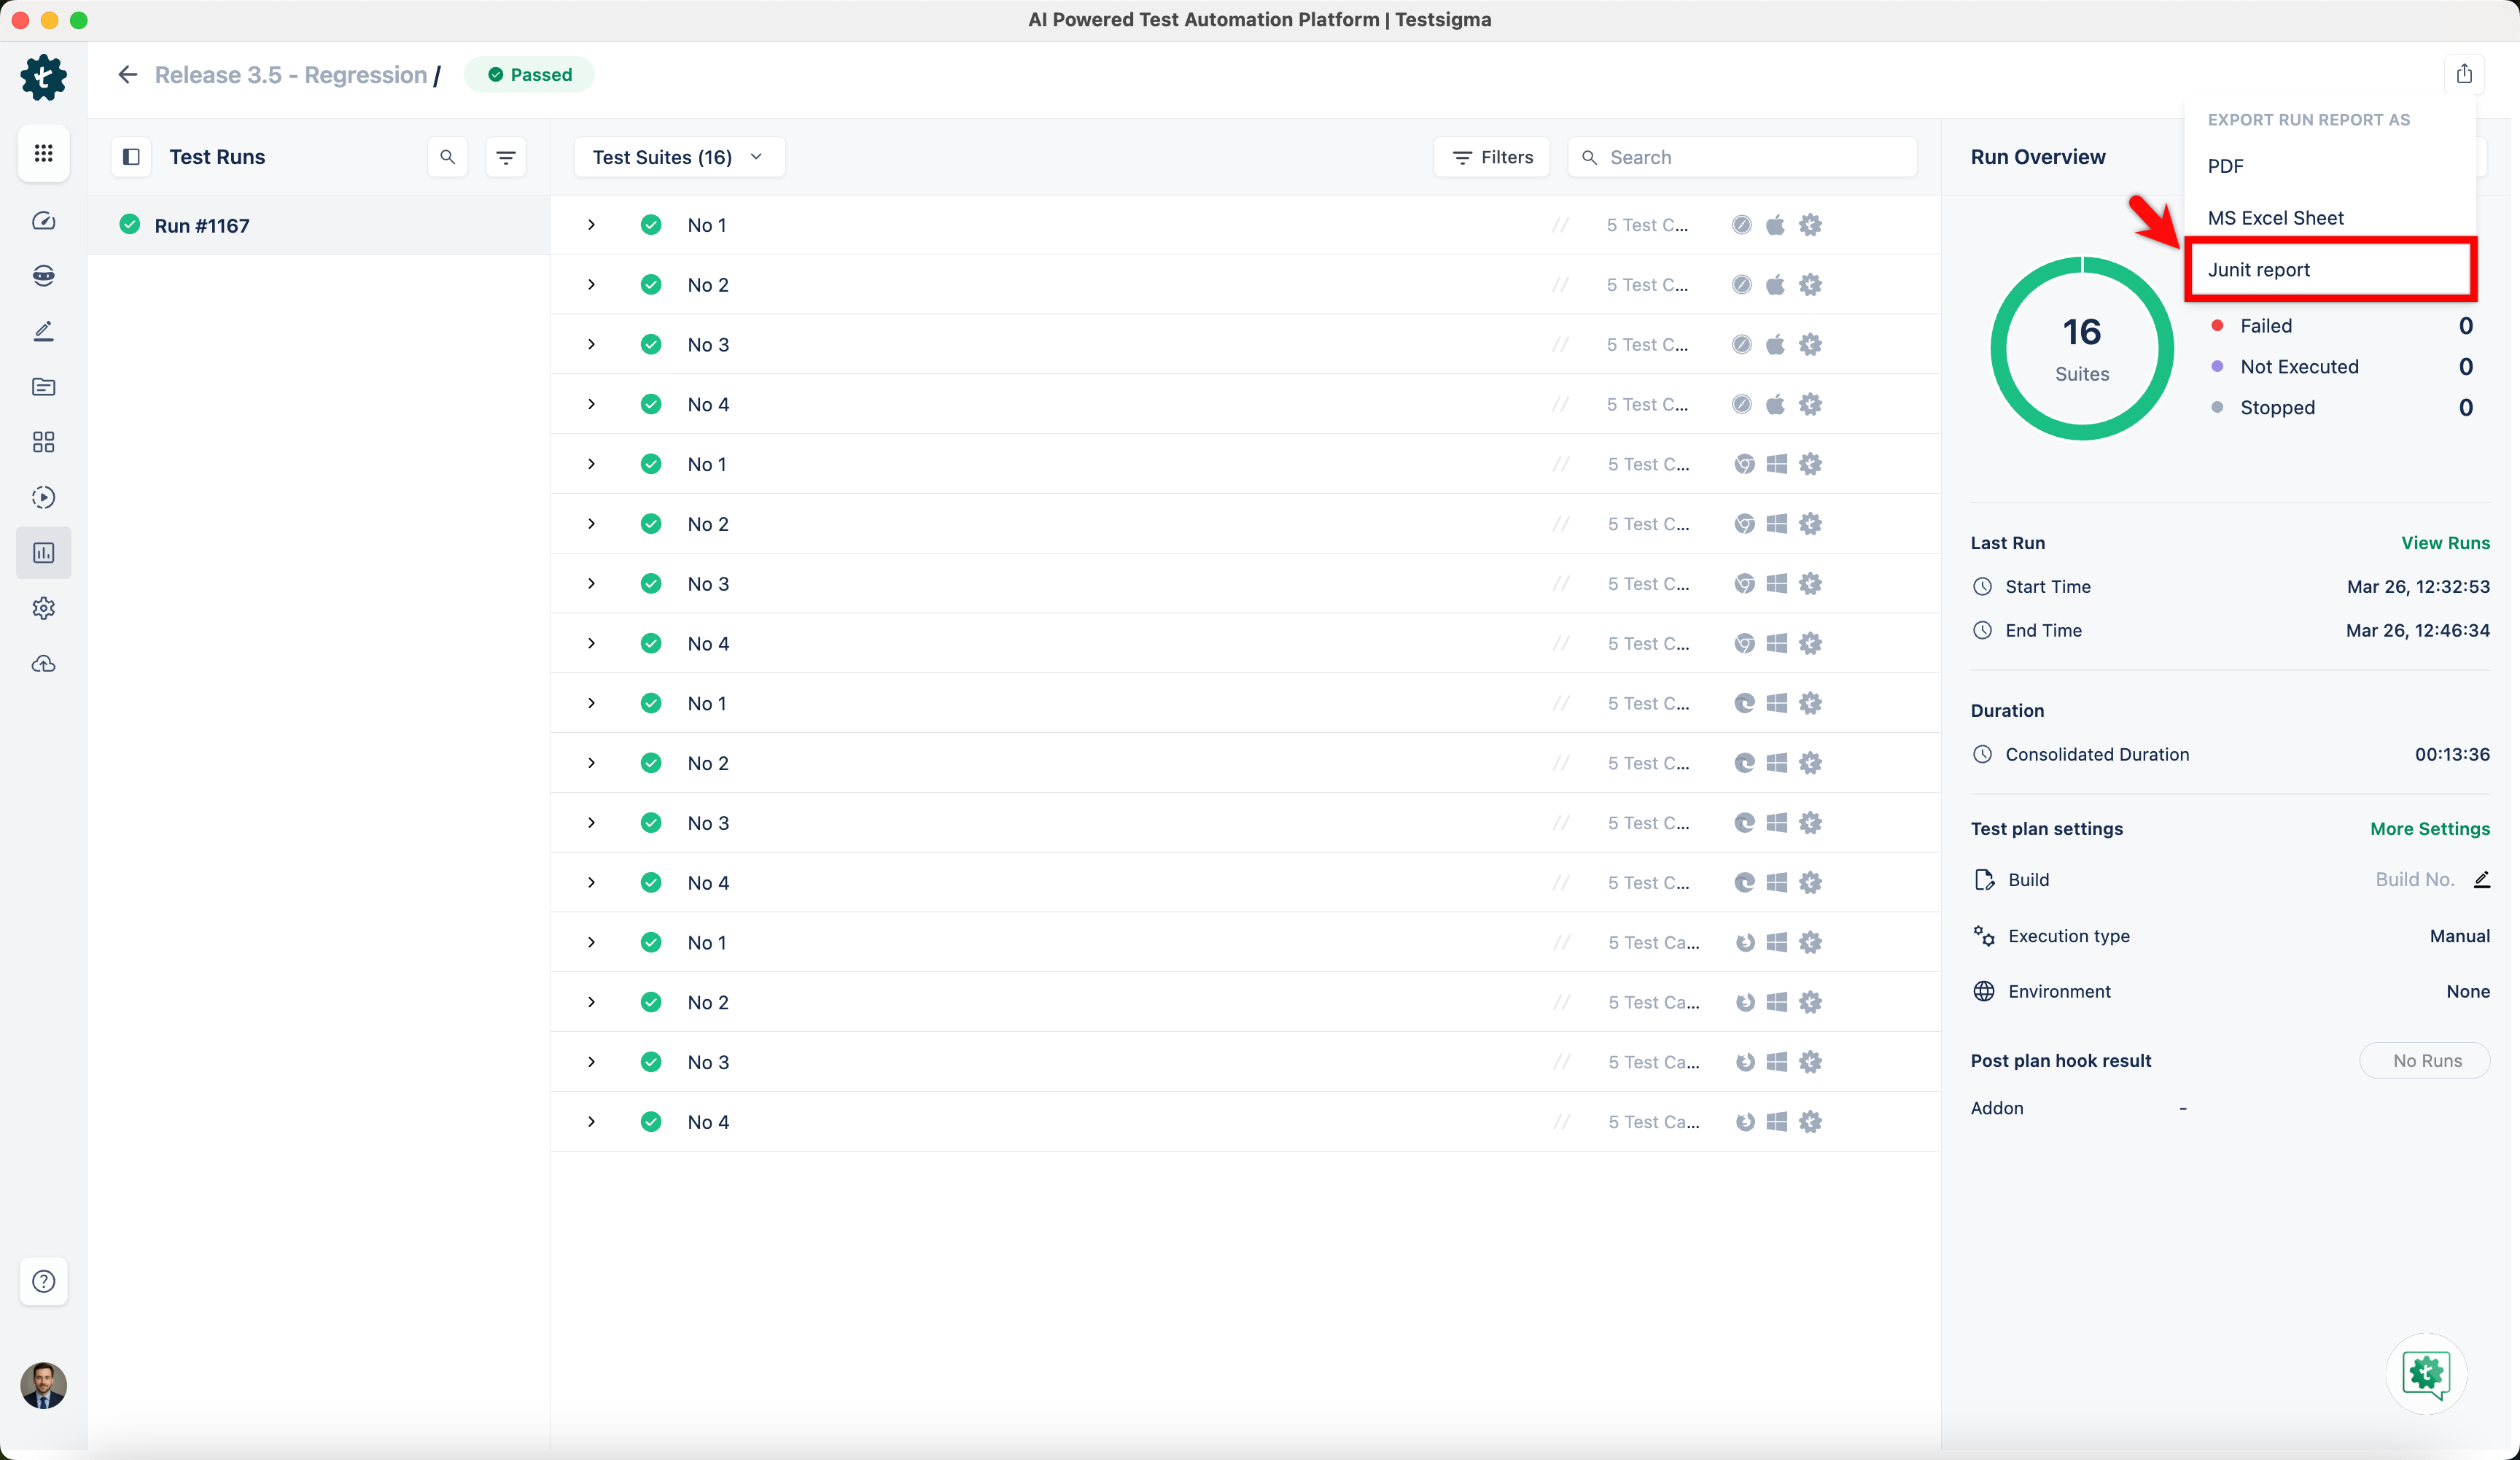Expand the last No 4 suite row

click(x=591, y=1122)
